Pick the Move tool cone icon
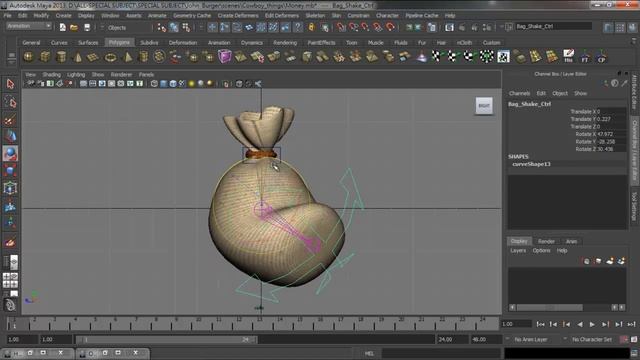 pyautogui.click(x=10, y=136)
